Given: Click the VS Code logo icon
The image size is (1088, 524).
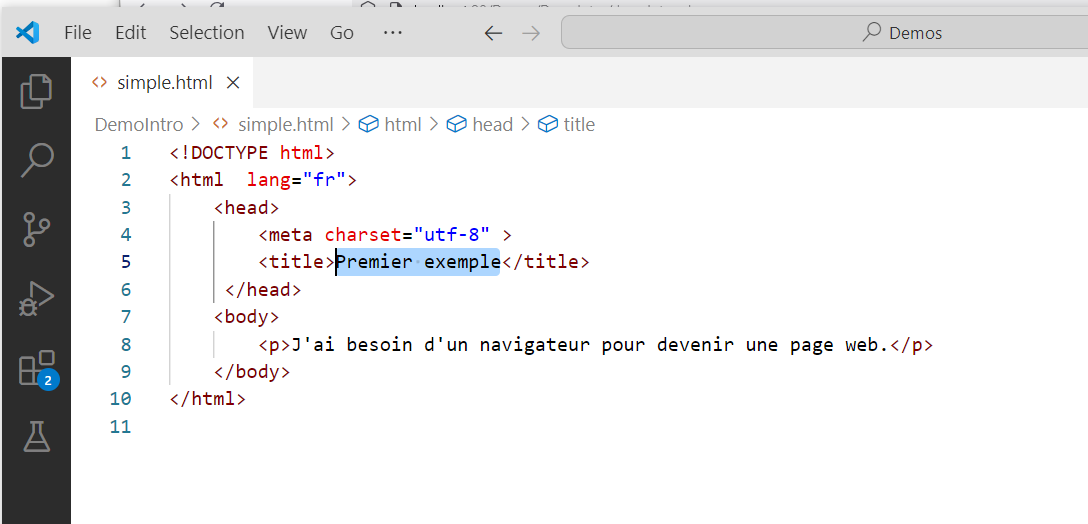Looking at the screenshot, I should [28, 33].
